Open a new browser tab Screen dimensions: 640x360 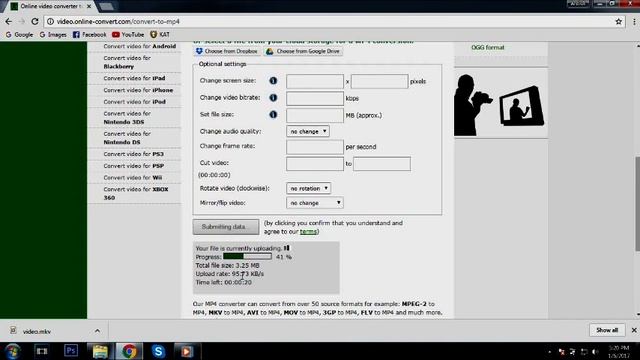point(107,6)
